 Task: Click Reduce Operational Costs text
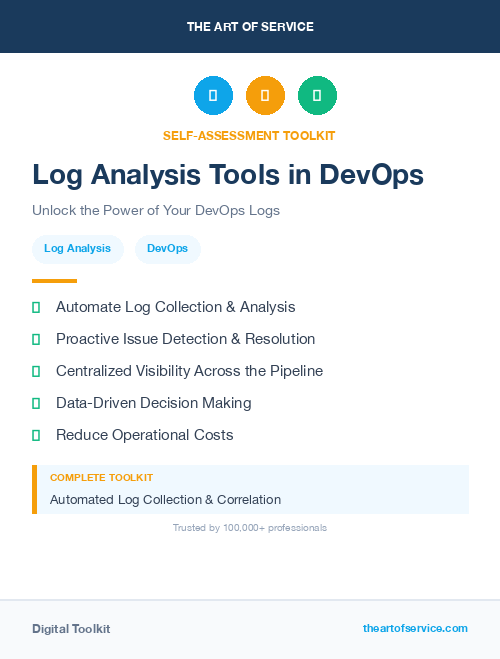[x=145, y=435]
